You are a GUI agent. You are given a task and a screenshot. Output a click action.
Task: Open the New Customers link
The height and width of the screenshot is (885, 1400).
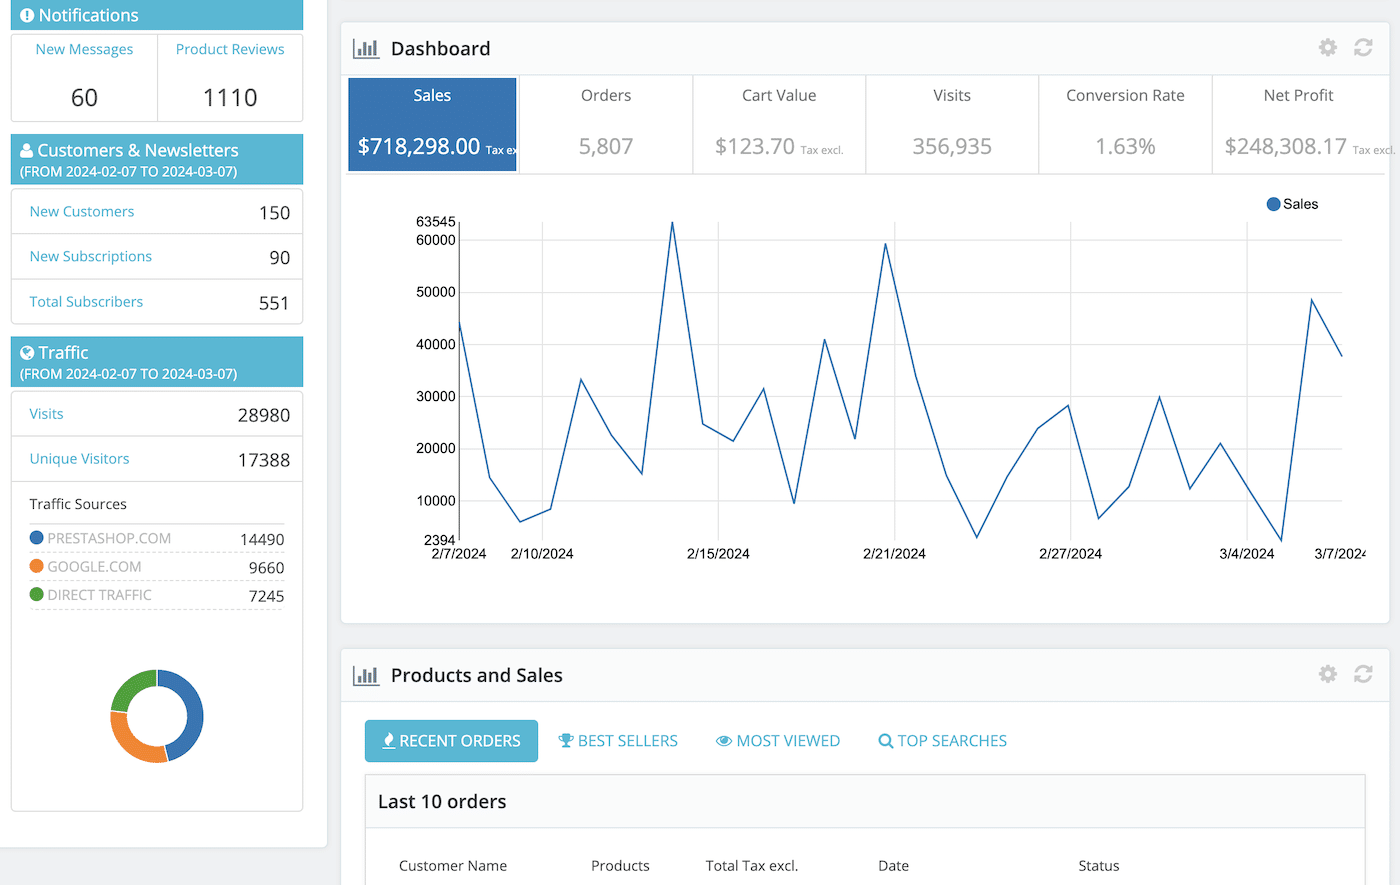(x=81, y=211)
